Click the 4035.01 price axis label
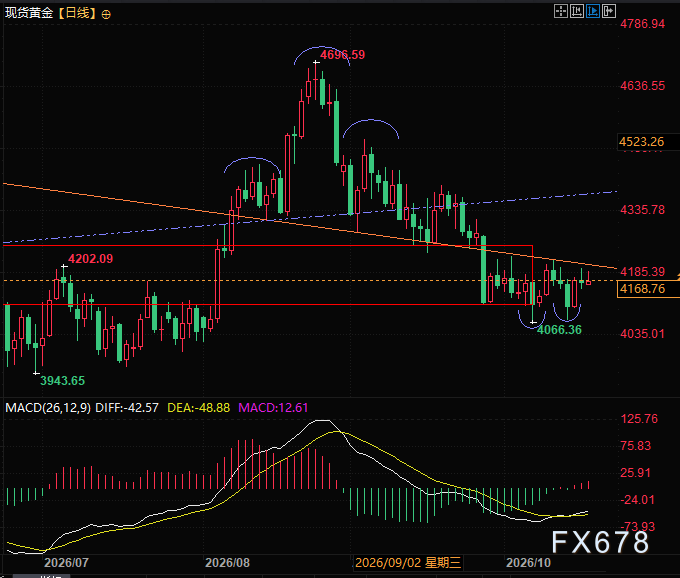This screenshot has width=680, height=578. [642, 334]
